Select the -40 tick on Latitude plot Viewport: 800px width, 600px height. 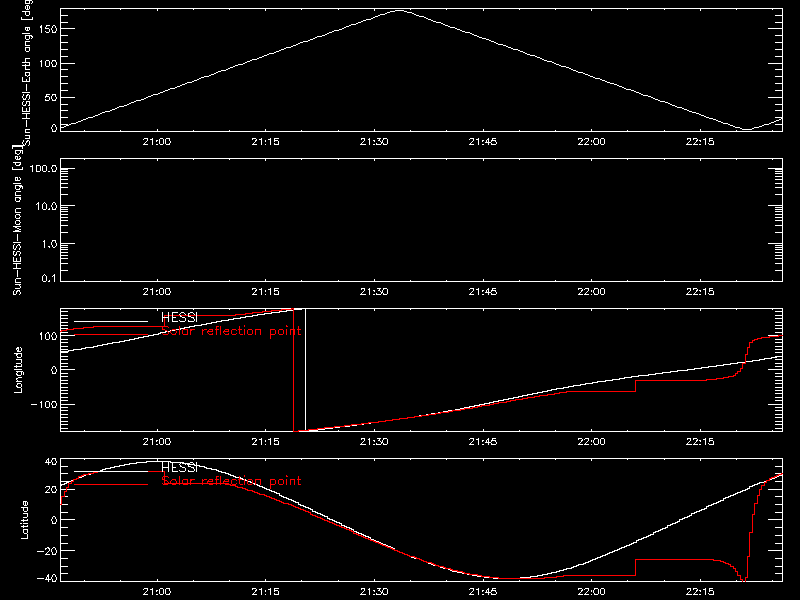46,579
